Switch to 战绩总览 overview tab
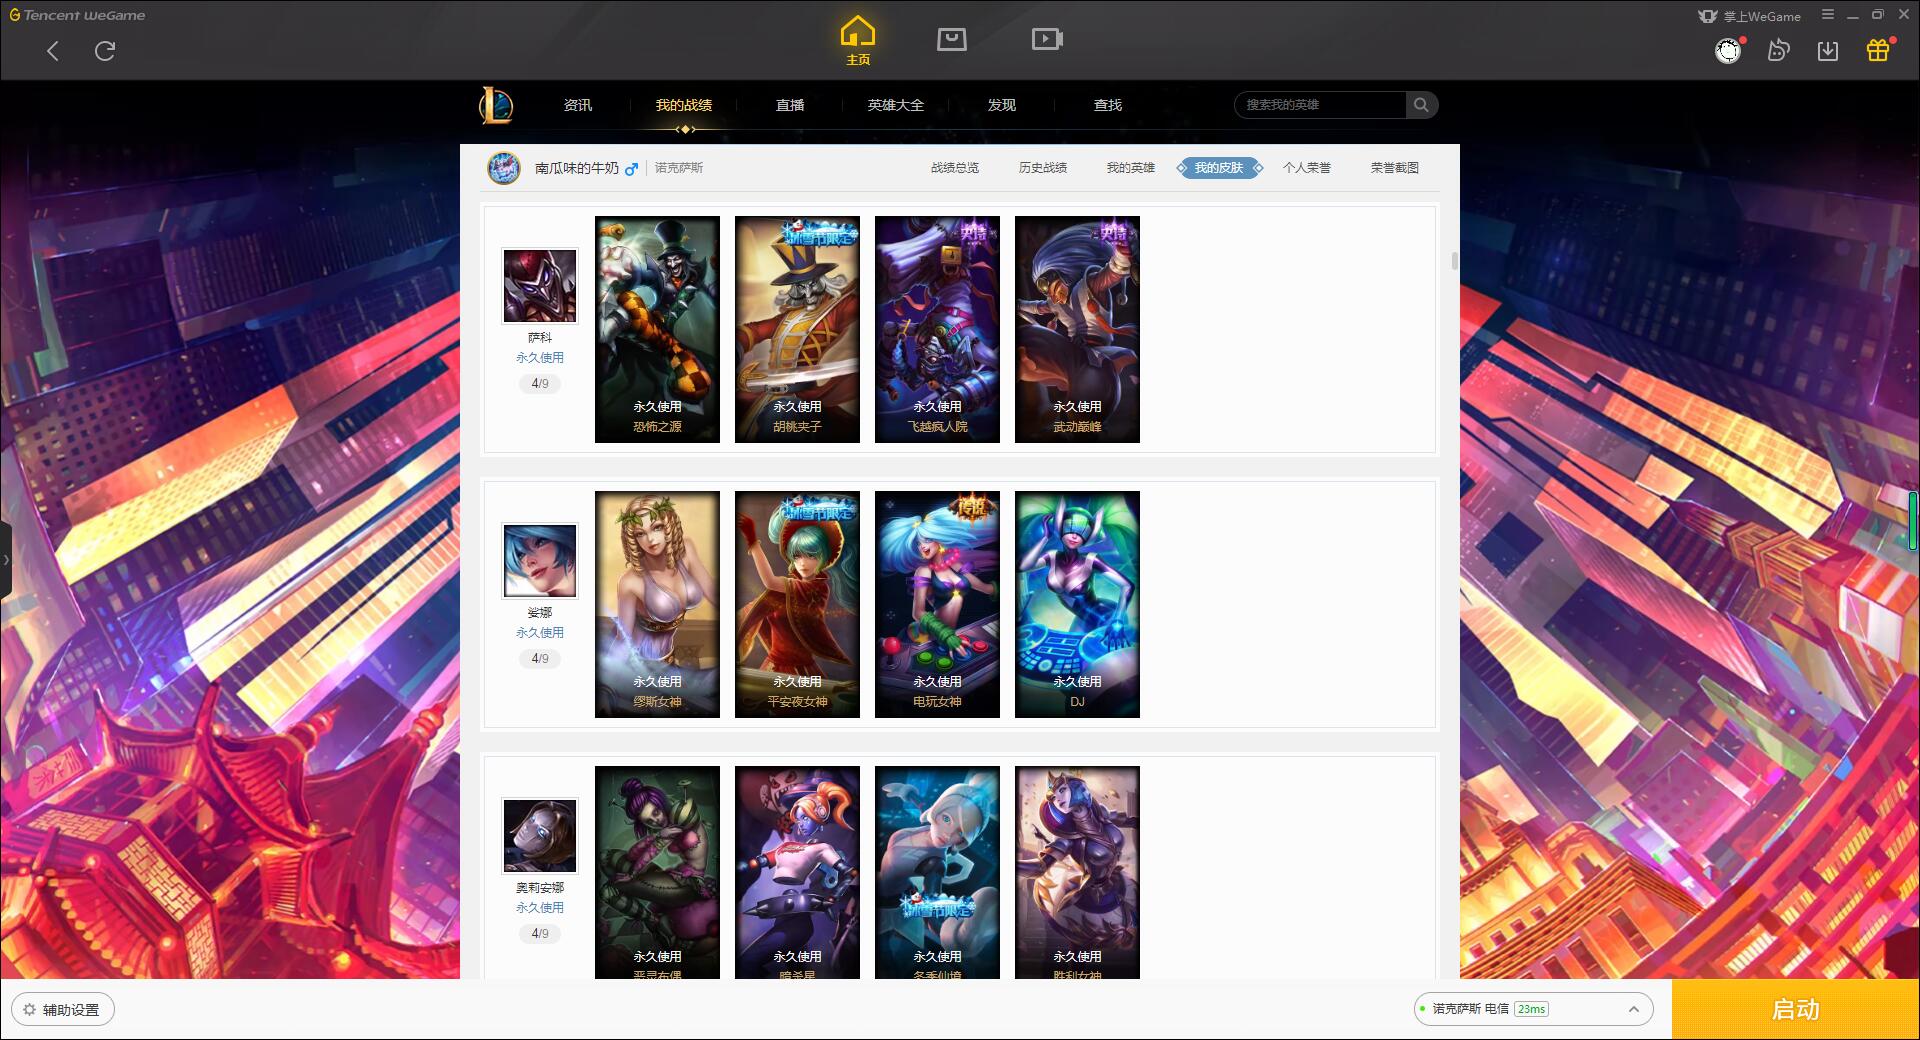Image resolution: width=1920 pixels, height=1040 pixels. pyautogui.click(x=955, y=168)
